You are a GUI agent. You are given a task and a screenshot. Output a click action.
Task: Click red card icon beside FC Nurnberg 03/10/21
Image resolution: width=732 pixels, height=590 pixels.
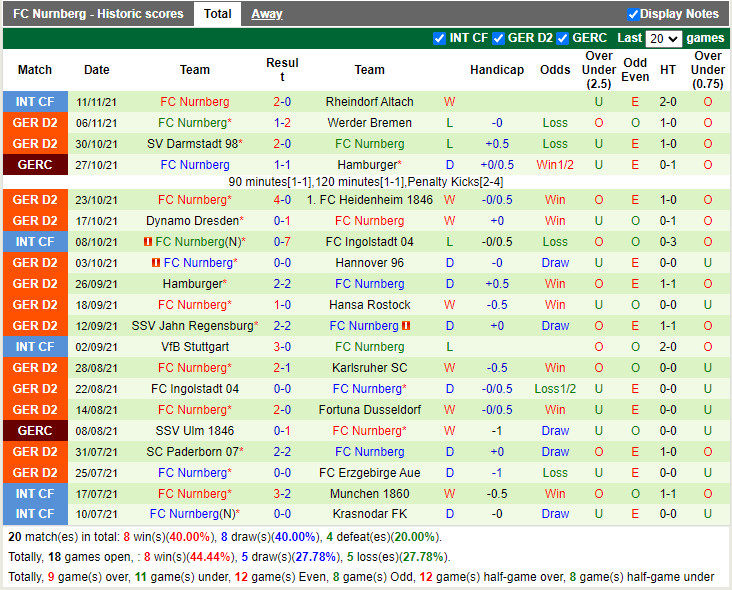tap(156, 263)
